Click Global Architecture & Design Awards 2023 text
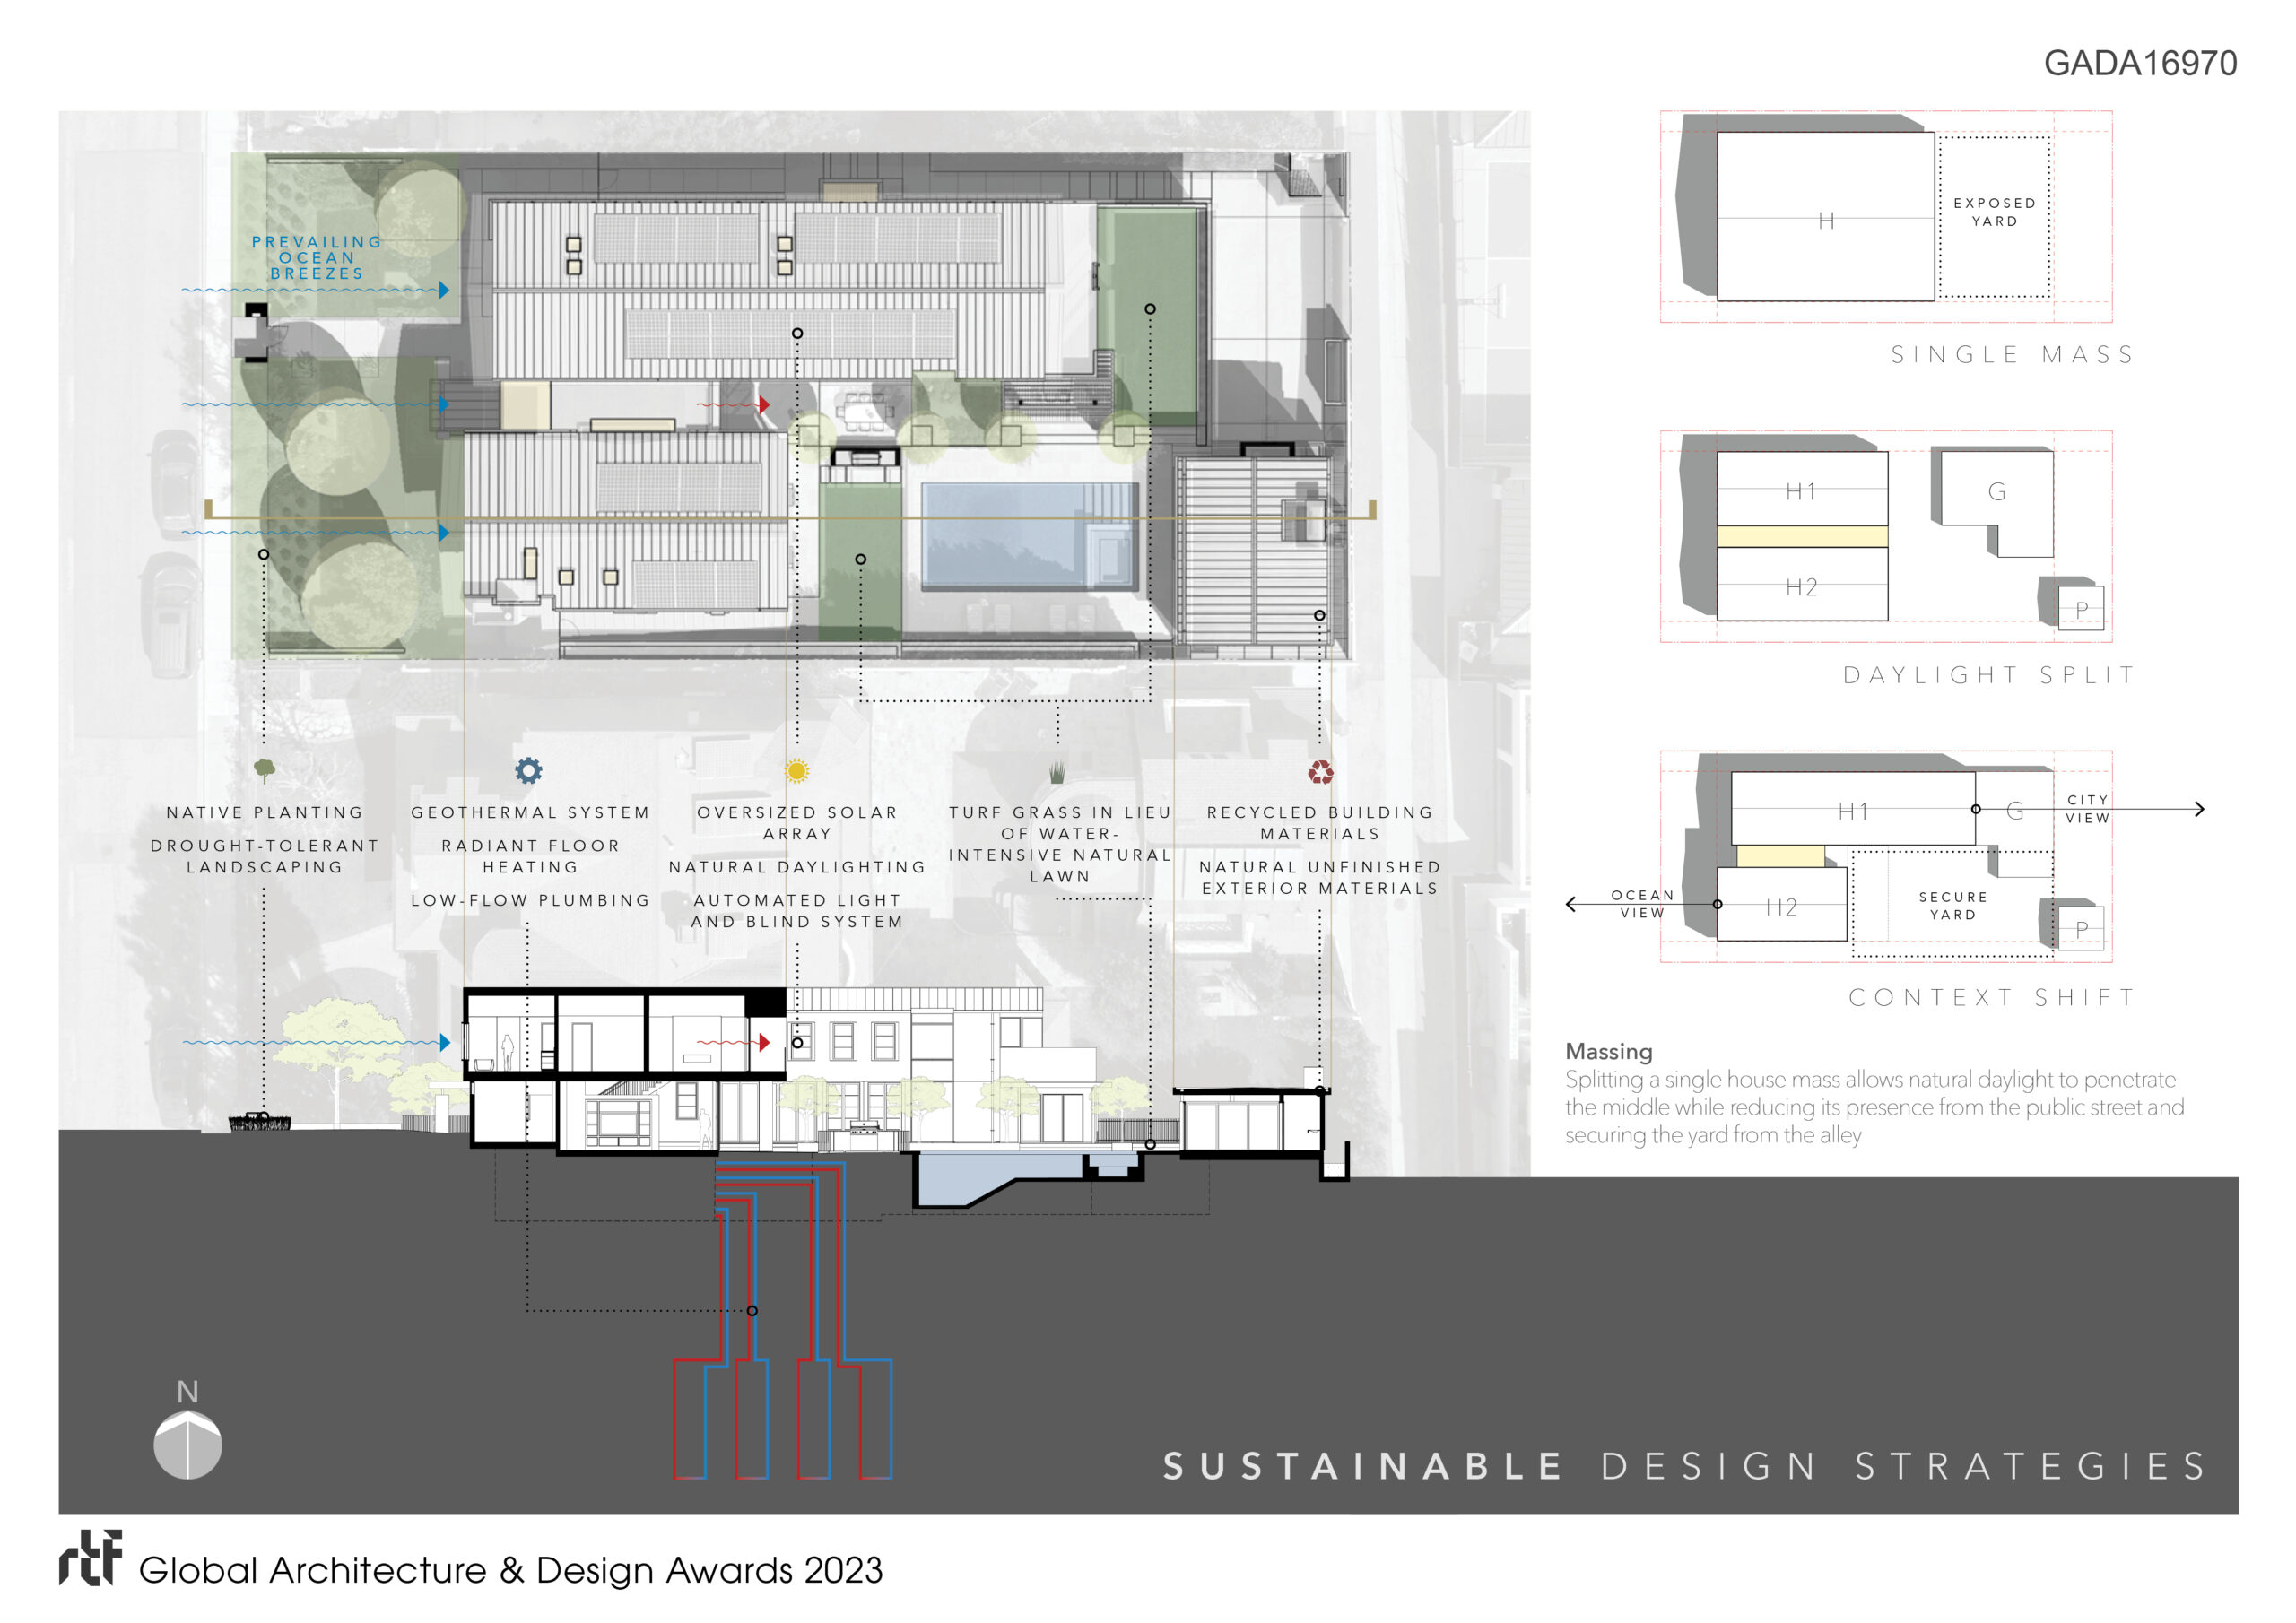The height and width of the screenshot is (1623, 2296). (510, 1570)
